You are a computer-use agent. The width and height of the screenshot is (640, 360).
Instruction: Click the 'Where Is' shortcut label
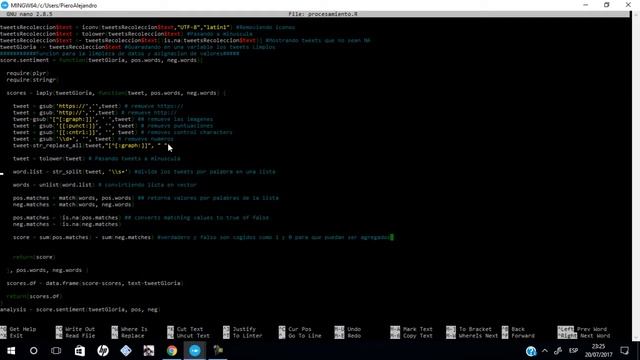(x=134, y=329)
